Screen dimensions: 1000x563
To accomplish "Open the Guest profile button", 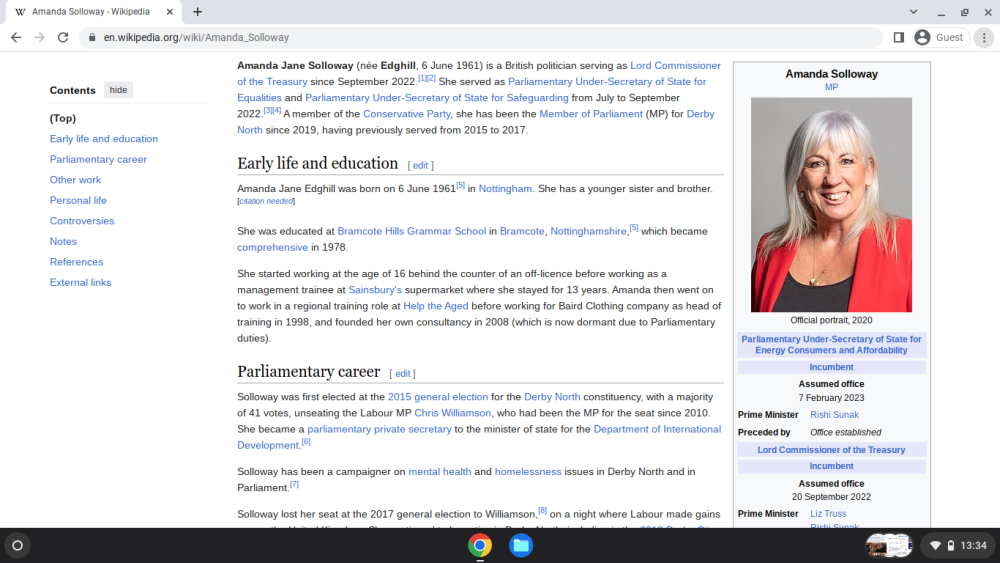I will 940,38.
